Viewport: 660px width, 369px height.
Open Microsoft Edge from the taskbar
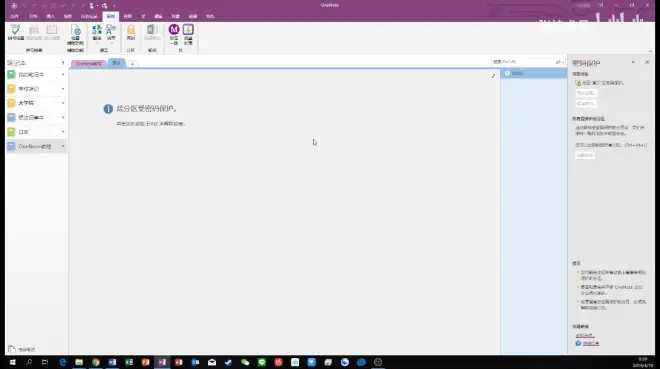pyautogui.click(x=63, y=362)
